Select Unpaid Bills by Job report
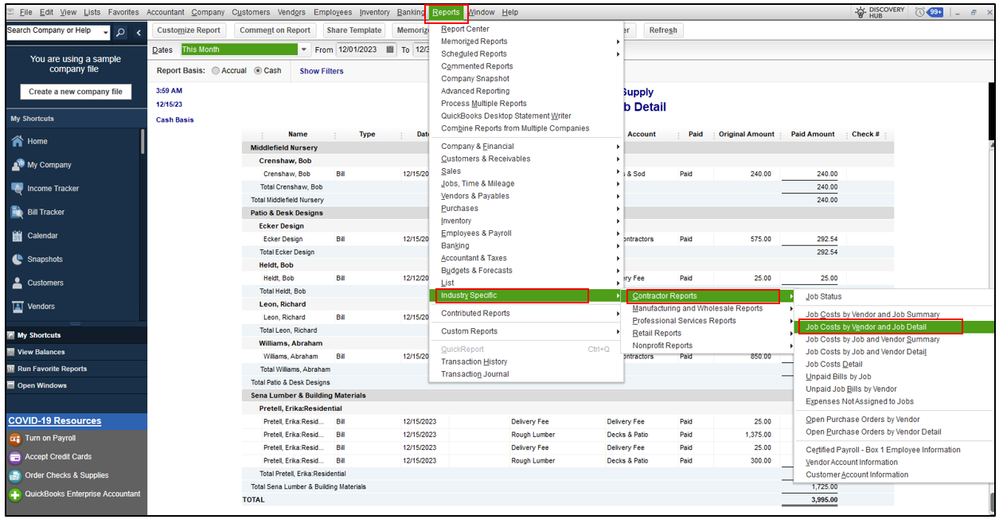The image size is (999, 520). click(x=838, y=377)
